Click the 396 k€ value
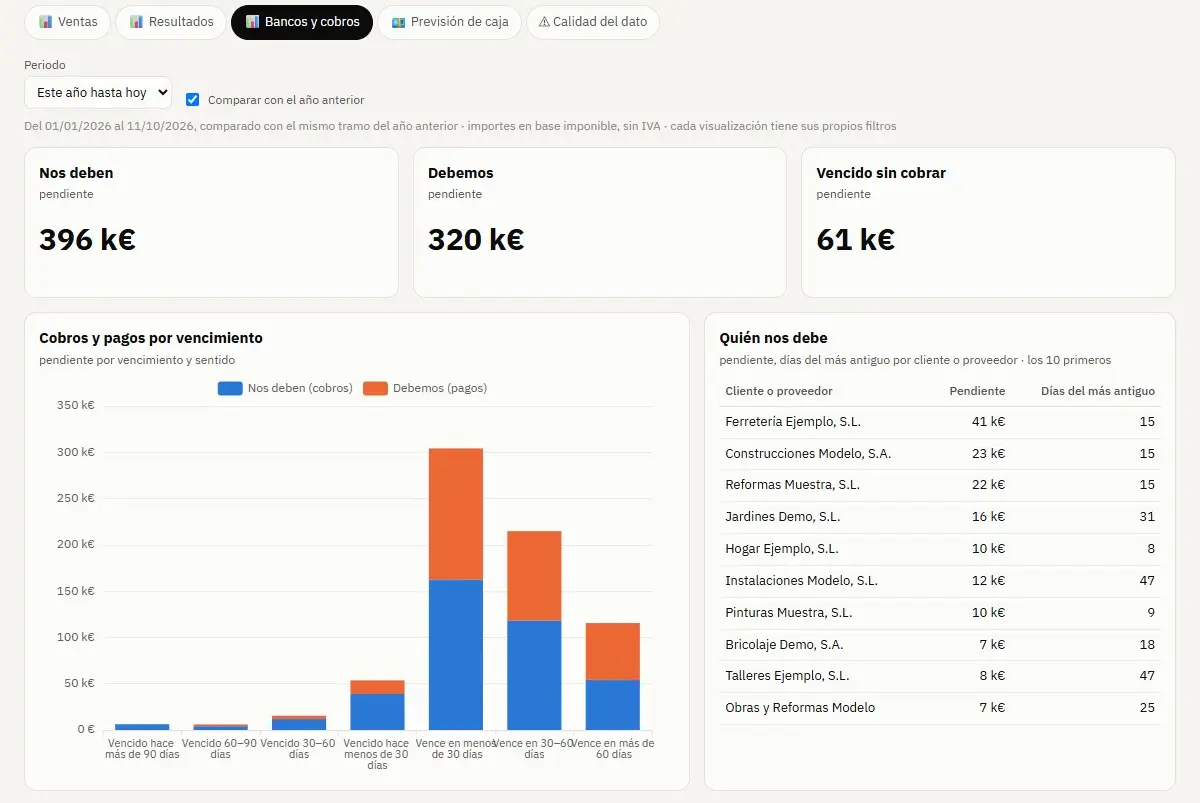The width and height of the screenshot is (1200, 803). click(87, 240)
